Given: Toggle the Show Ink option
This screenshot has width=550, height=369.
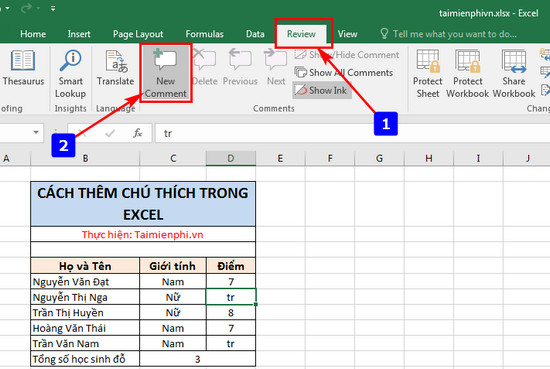Looking at the screenshot, I should coord(321,90).
